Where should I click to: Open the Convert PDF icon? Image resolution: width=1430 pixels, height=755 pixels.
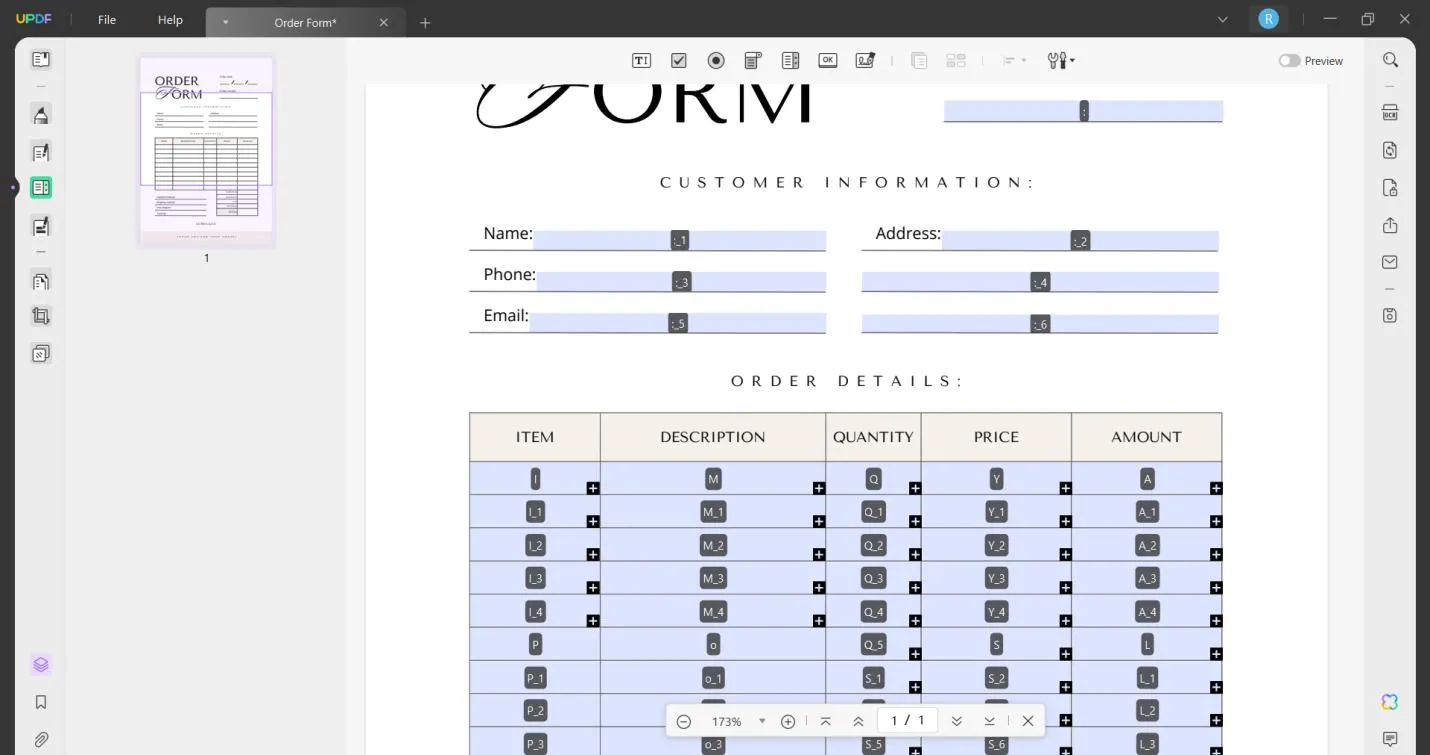pyautogui.click(x=1390, y=150)
